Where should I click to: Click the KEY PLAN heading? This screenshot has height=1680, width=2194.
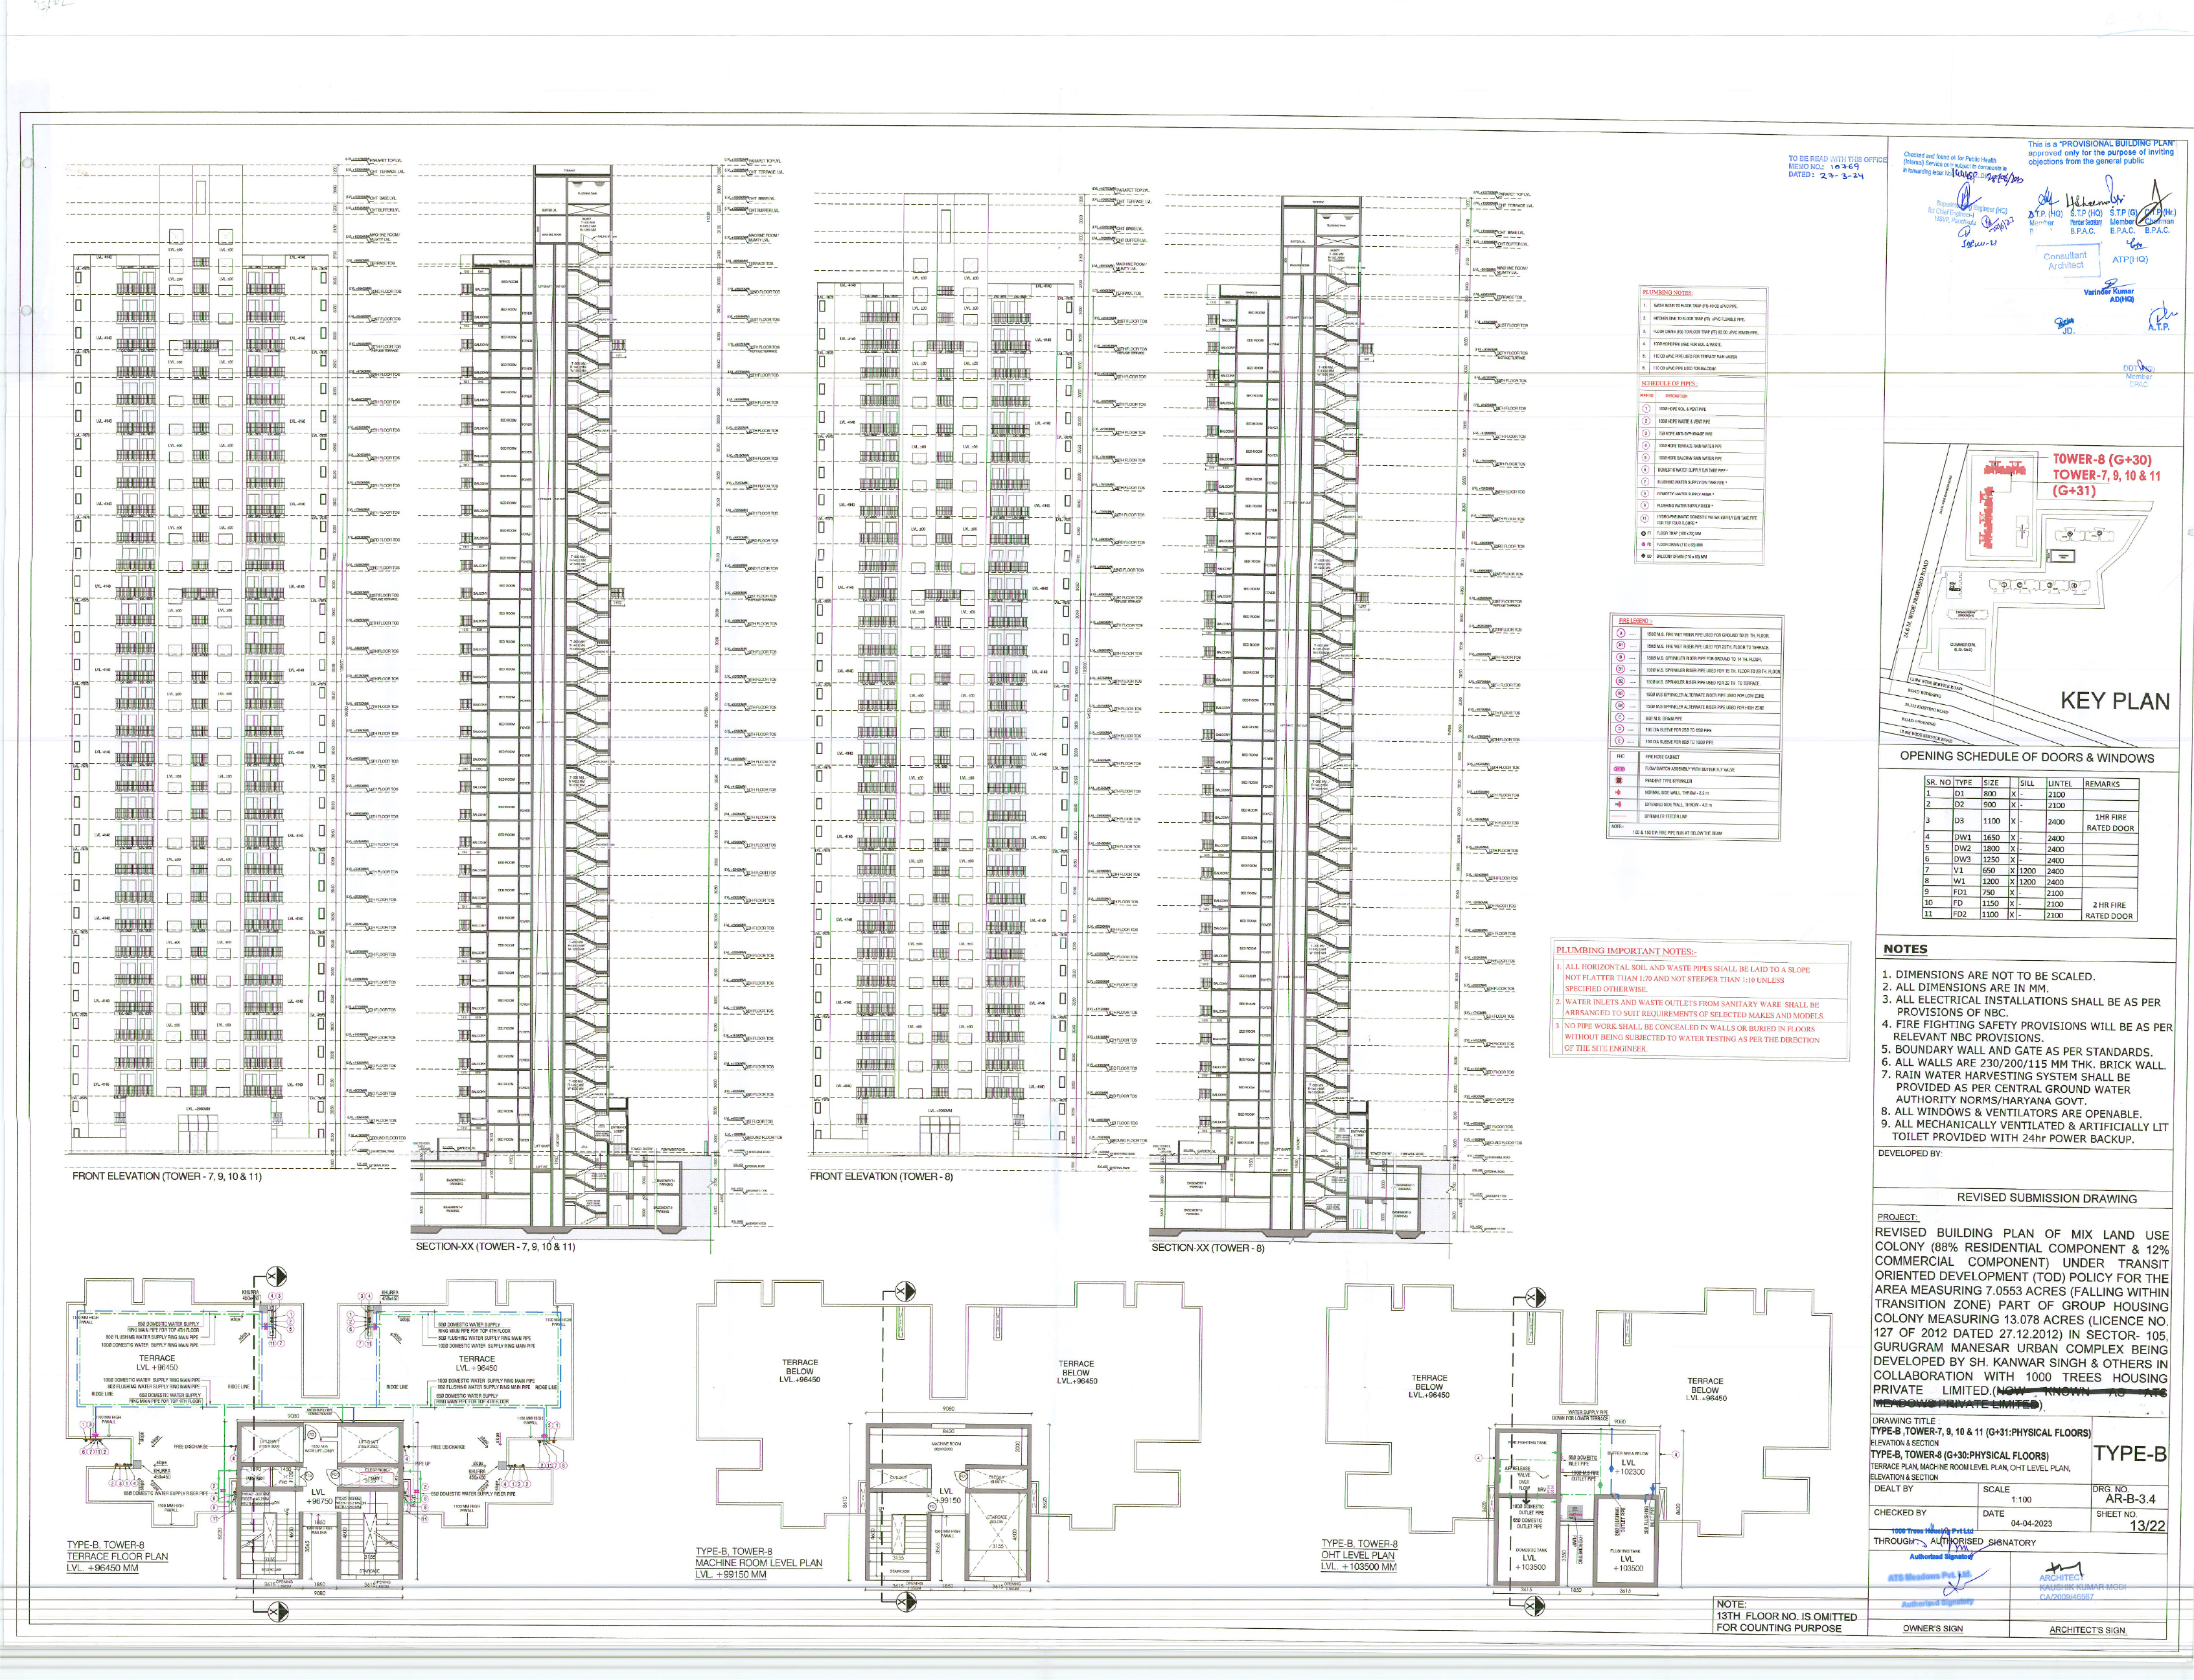pos(2114,701)
